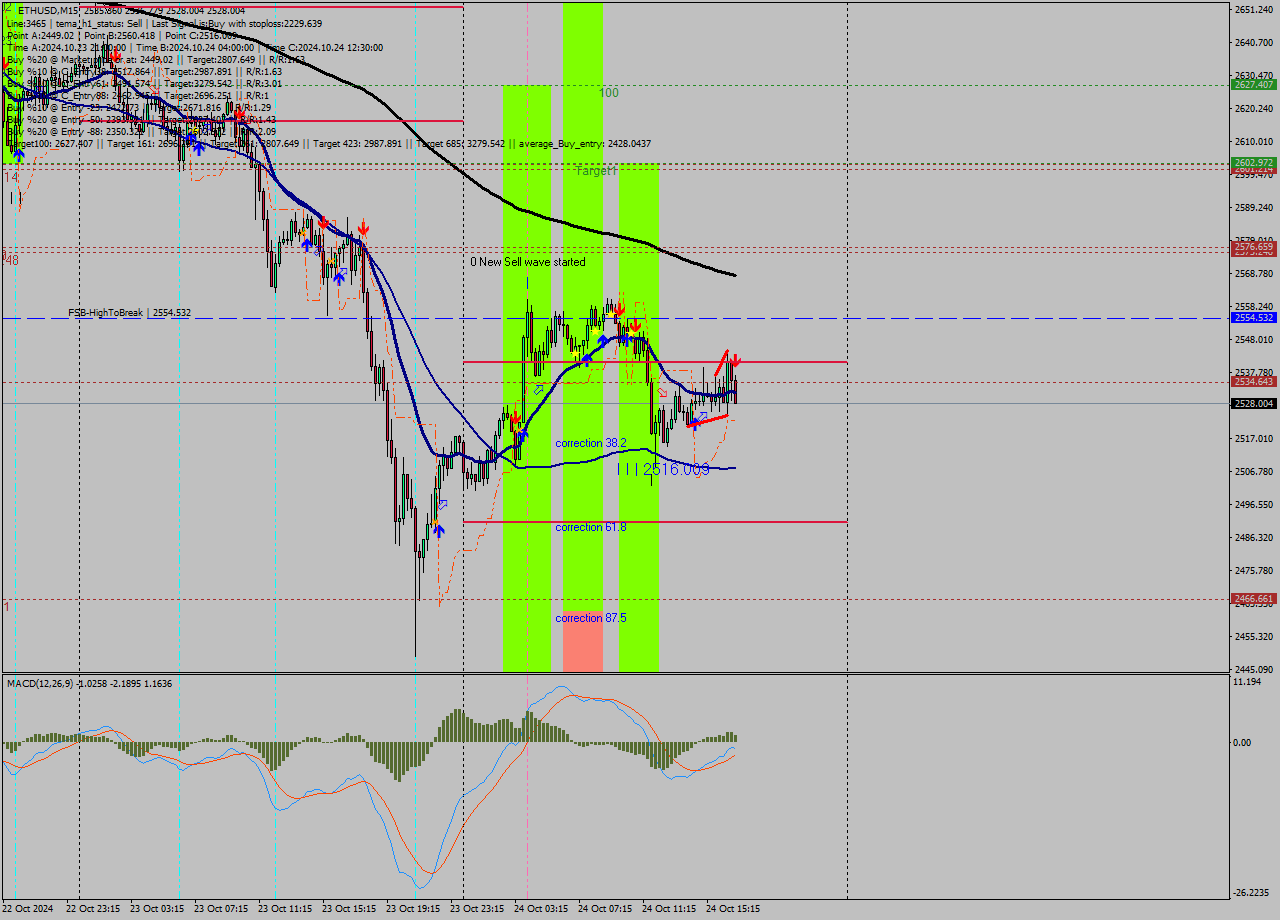Click the red 2576.659 price tag
The height and width of the screenshot is (920, 1280).
coord(1253,246)
